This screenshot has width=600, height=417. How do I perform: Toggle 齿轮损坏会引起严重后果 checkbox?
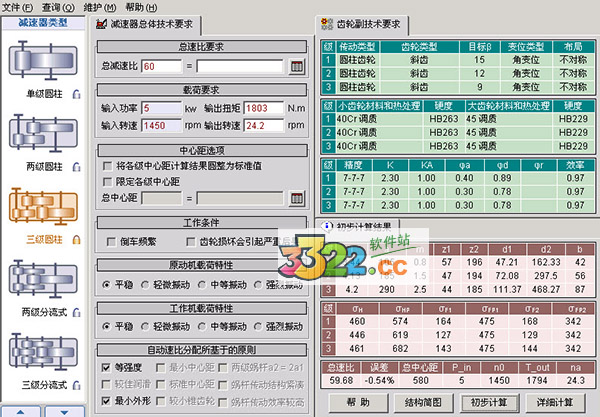tap(190, 242)
